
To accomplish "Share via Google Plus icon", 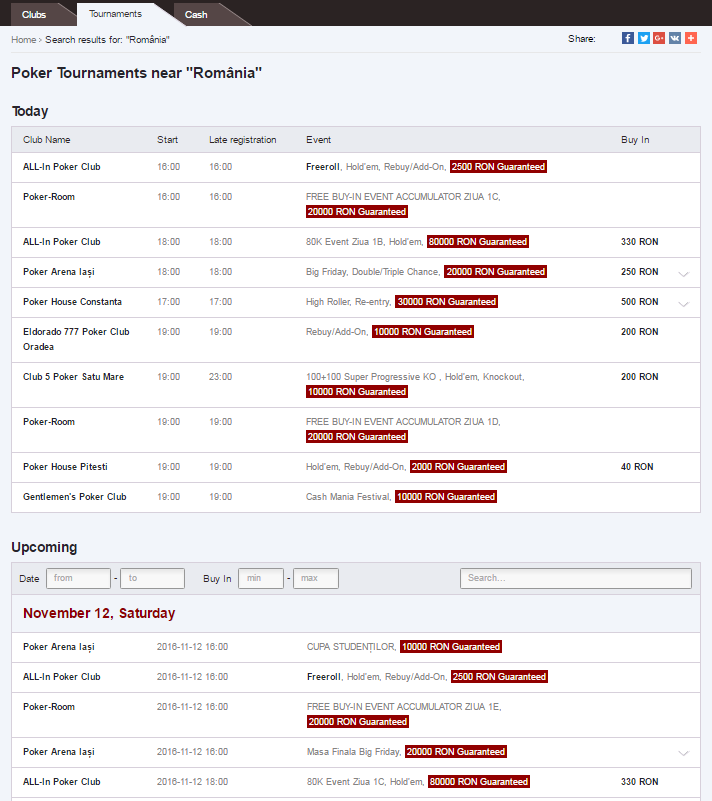I will click(x=659, y=38).
